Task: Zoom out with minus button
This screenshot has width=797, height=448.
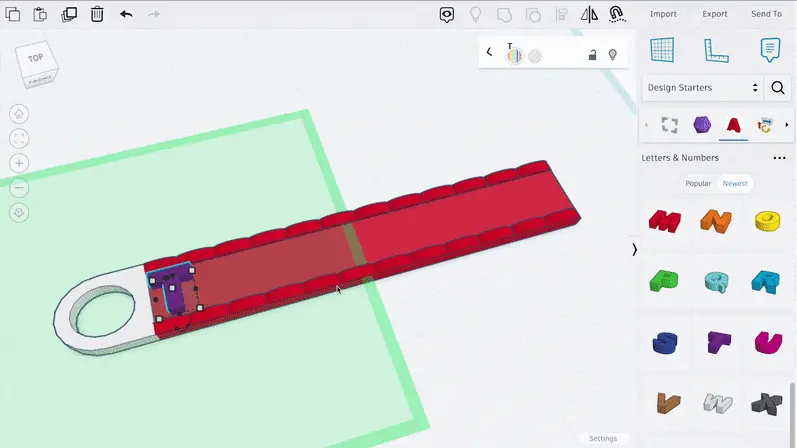Action: 19,188
